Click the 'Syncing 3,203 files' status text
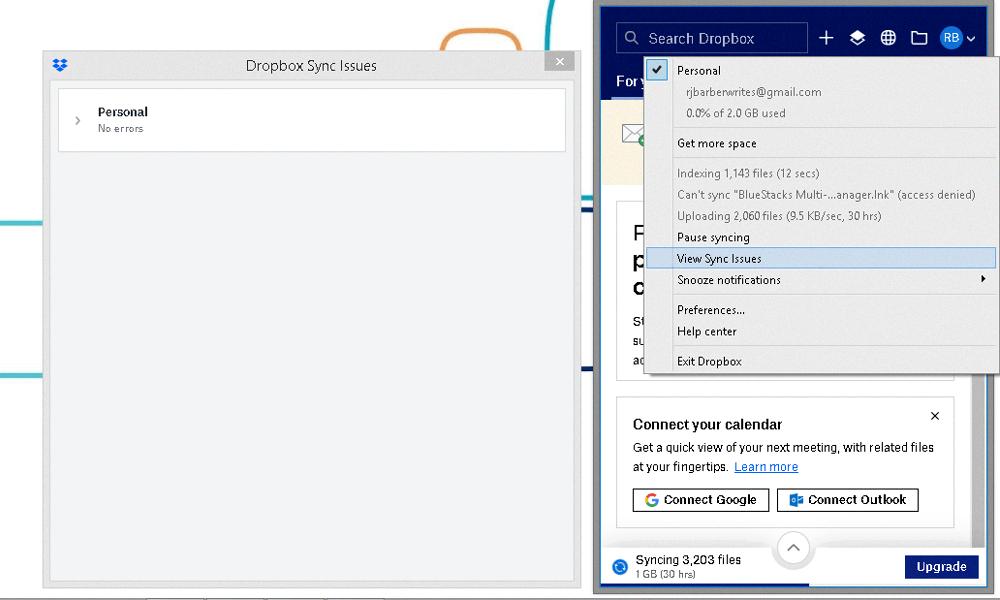 [x=688, y=560]
